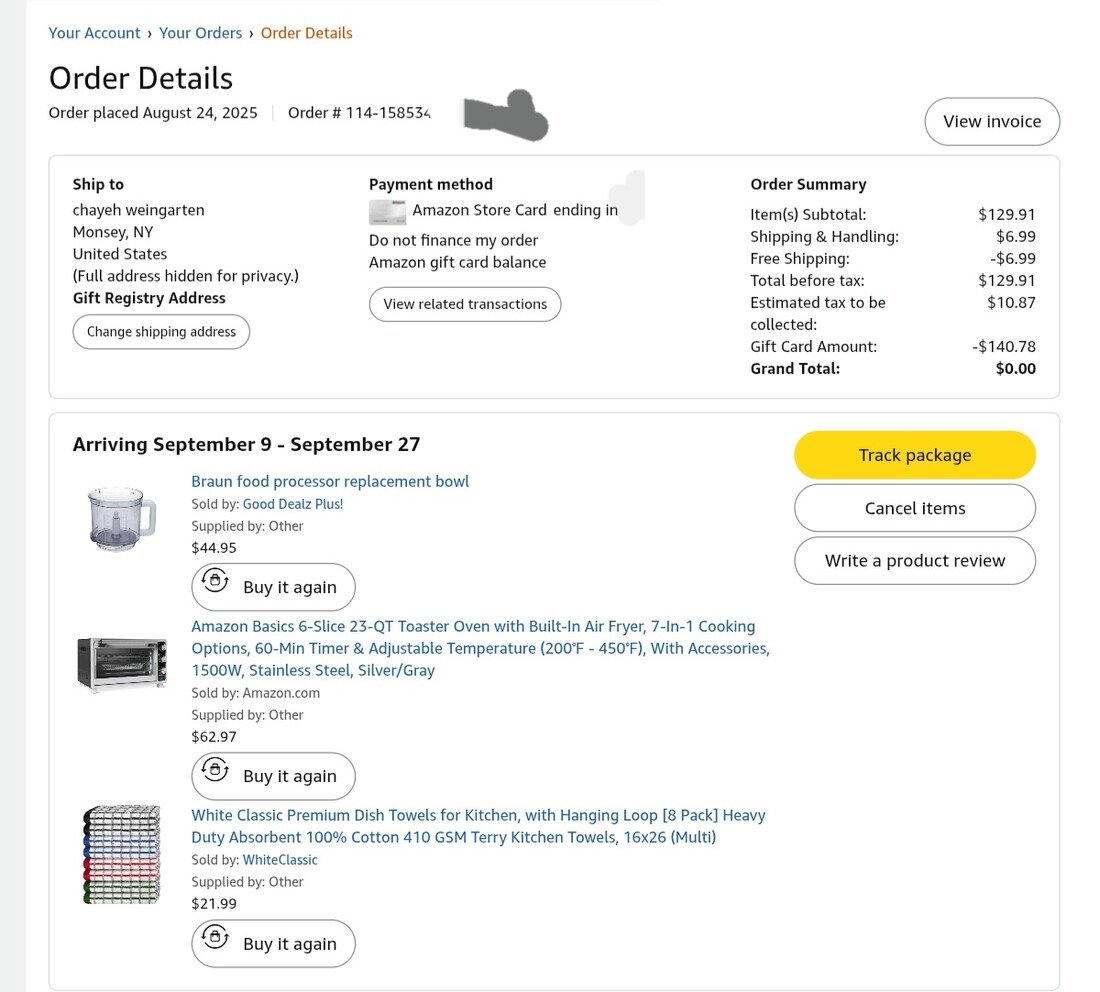Open View related transactions
The height and width of the screenshot is (992, 1100).
click(x=465, y=304)
